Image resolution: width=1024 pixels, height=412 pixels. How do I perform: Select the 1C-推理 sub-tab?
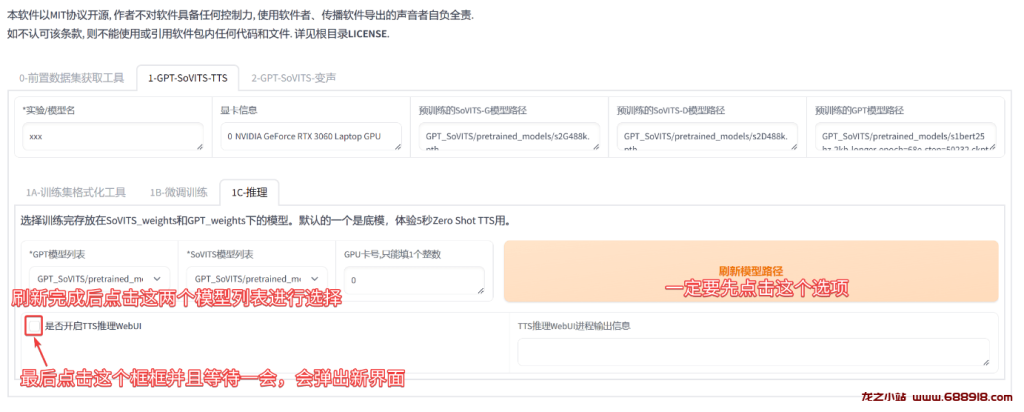(x=249, y=192)
